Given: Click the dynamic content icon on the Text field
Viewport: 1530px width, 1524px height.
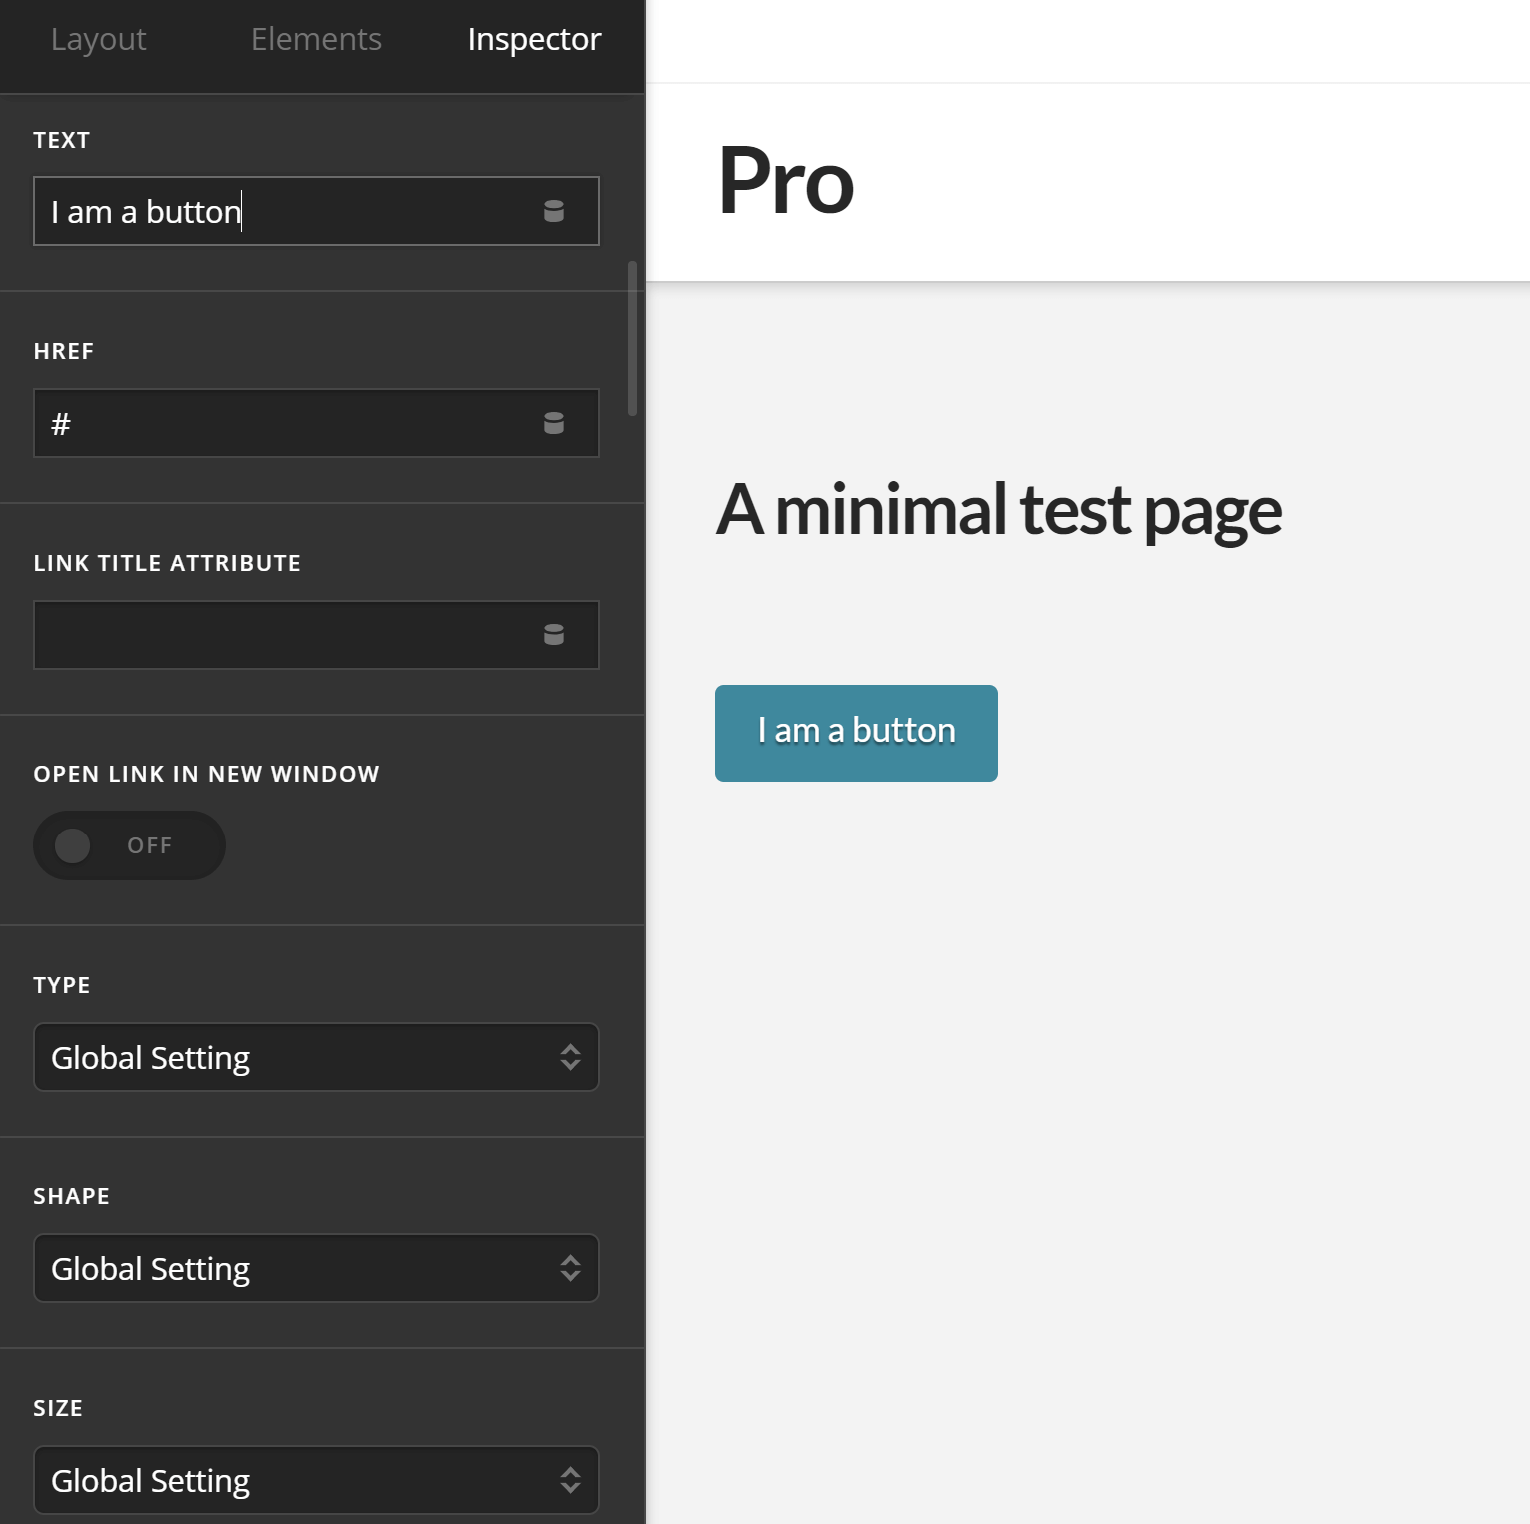Looking at the screenshot, I should pos(554,211).
